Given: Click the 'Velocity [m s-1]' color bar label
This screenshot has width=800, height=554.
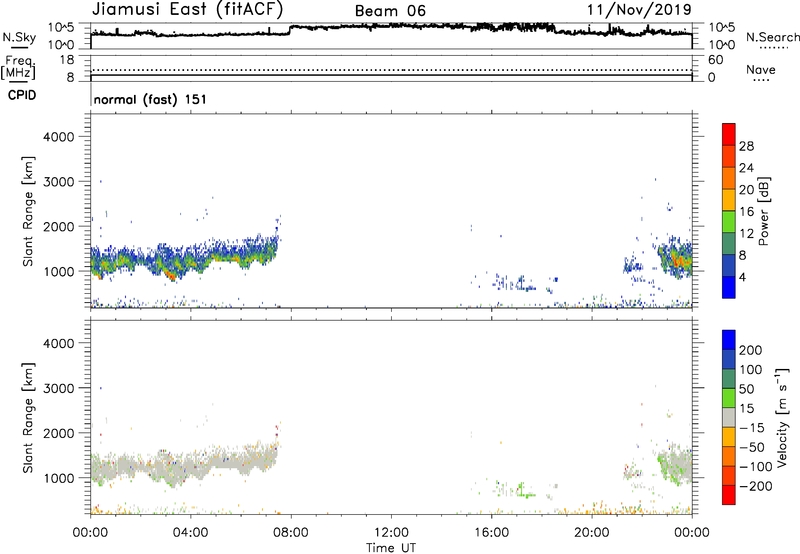Looking at the screenshot, I should click(782, 417).
